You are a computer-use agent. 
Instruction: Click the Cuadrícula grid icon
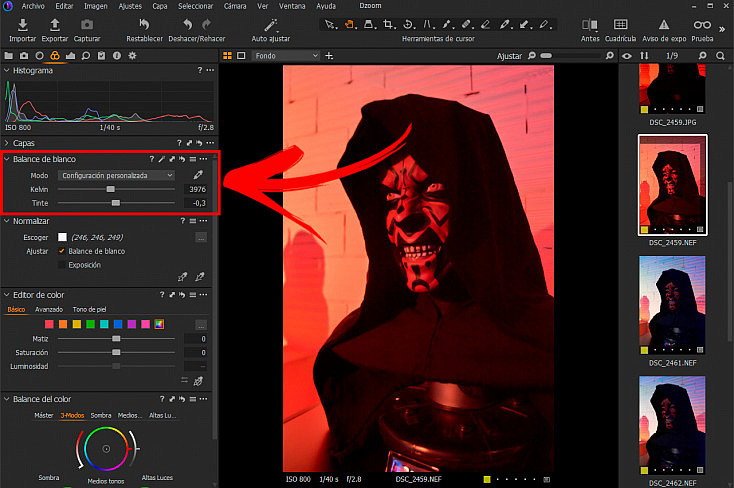pos(620,24)
